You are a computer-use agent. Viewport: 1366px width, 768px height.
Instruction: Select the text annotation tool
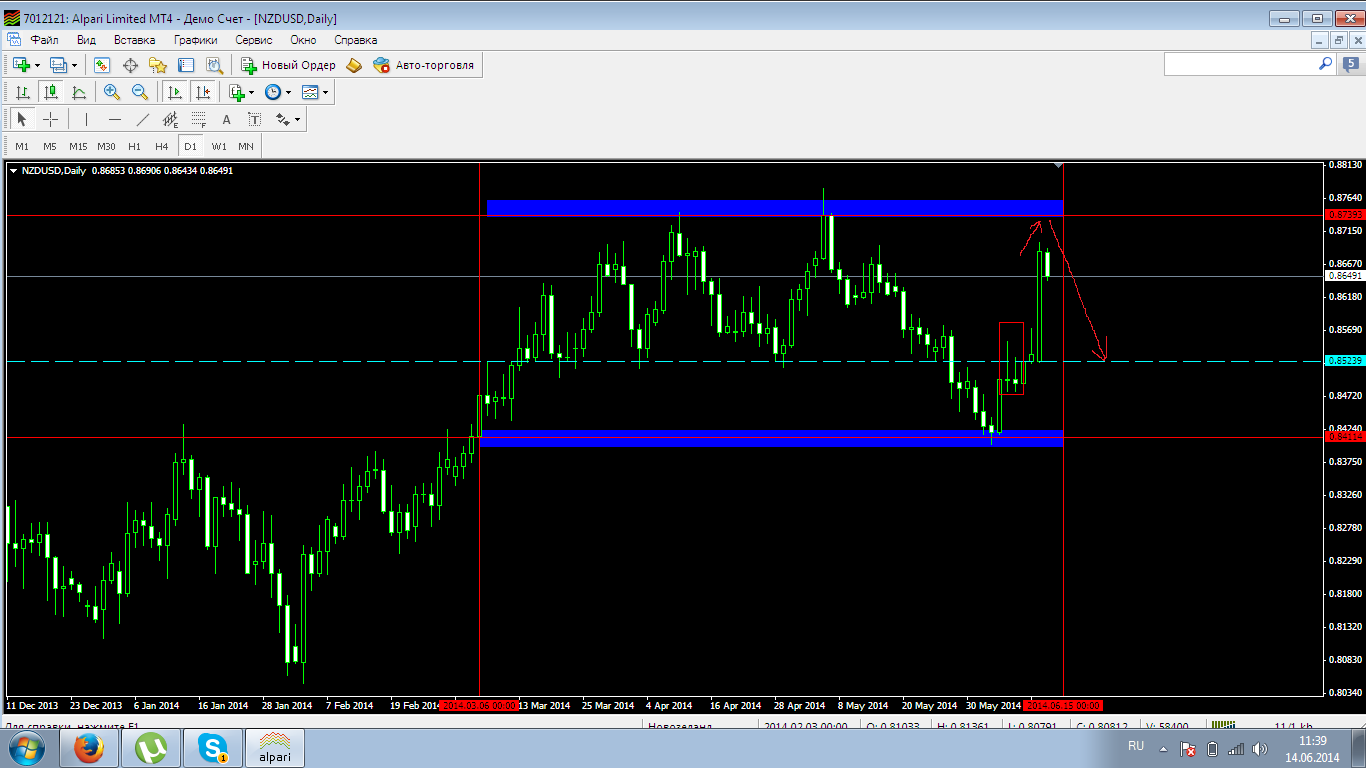pyautogui.click(x=227, y=119)
